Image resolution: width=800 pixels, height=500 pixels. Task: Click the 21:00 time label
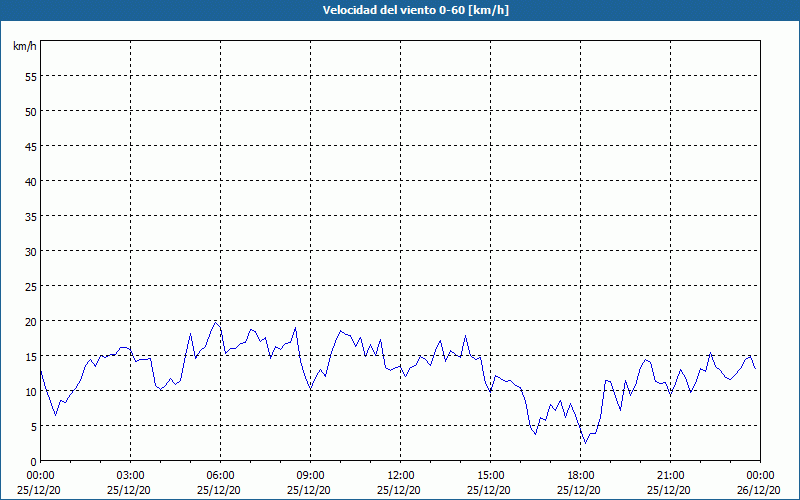click(670, 476)
